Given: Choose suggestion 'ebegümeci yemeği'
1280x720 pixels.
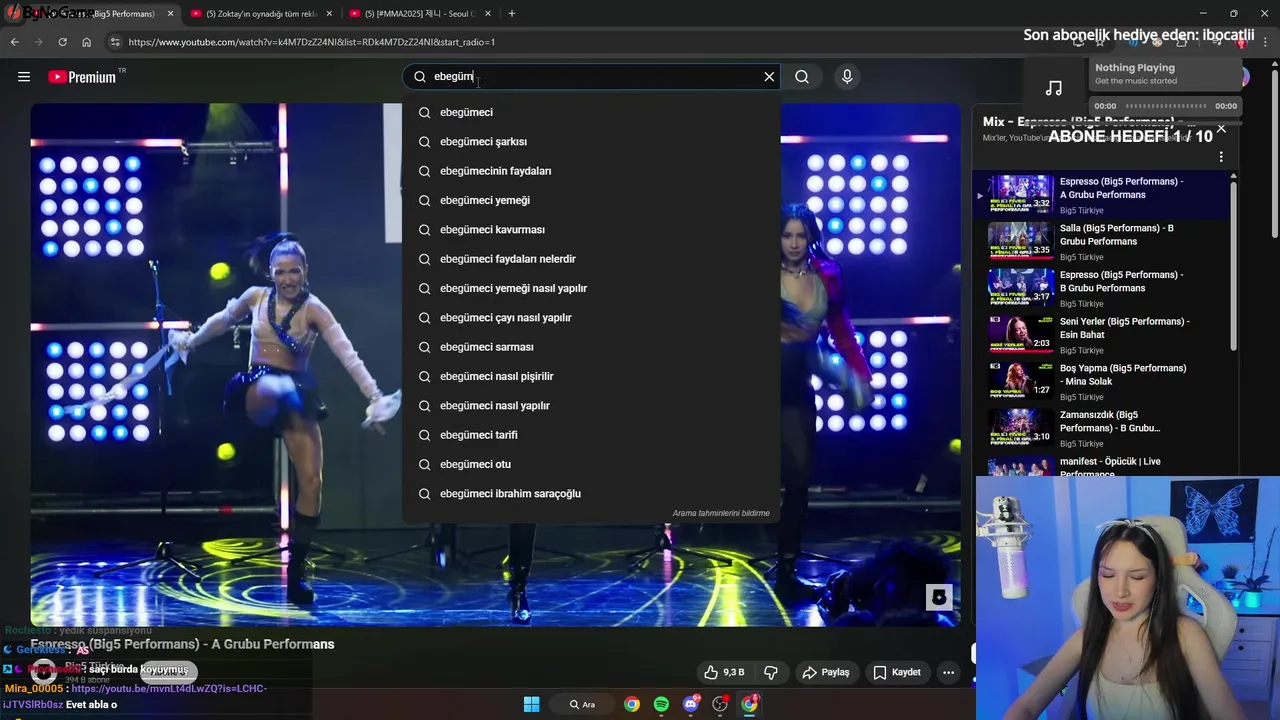Looking at the screenshot, I should (591, 200).
